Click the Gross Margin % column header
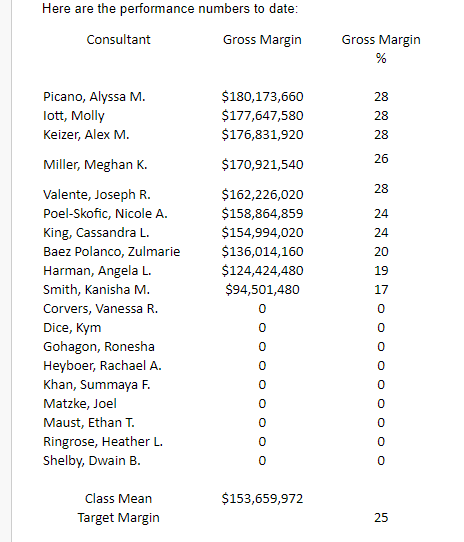 [x=381, y=49]
